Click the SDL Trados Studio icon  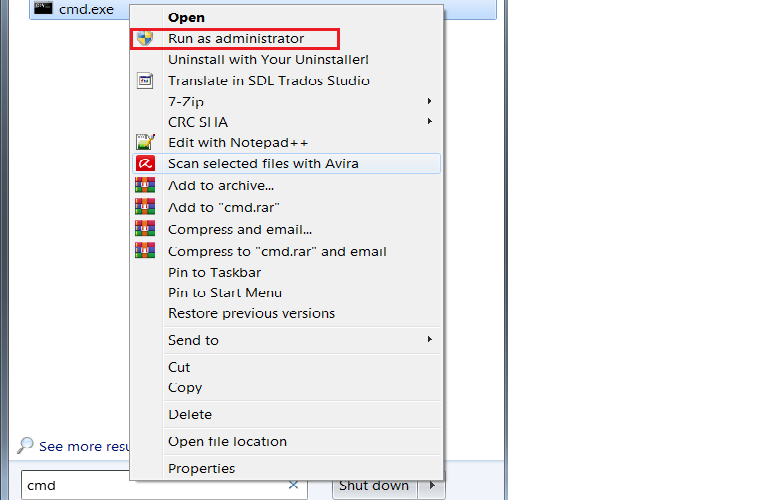tap(145, 81)
